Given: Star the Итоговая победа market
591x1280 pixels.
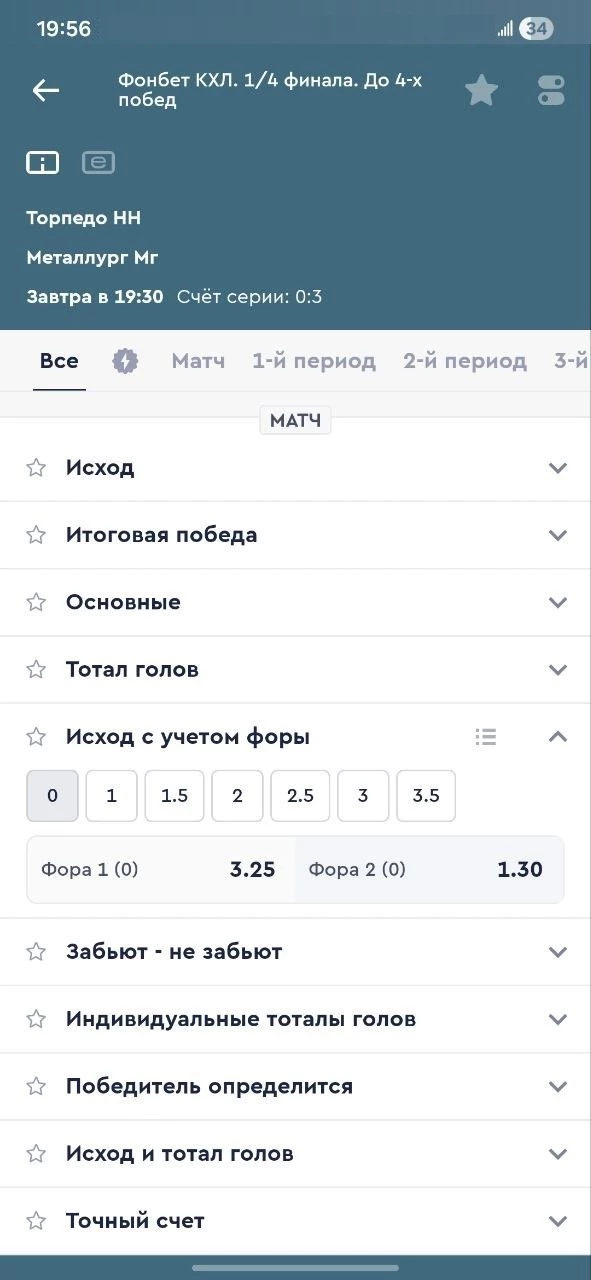Looking at the screenshot, I should tap(35, 535).
